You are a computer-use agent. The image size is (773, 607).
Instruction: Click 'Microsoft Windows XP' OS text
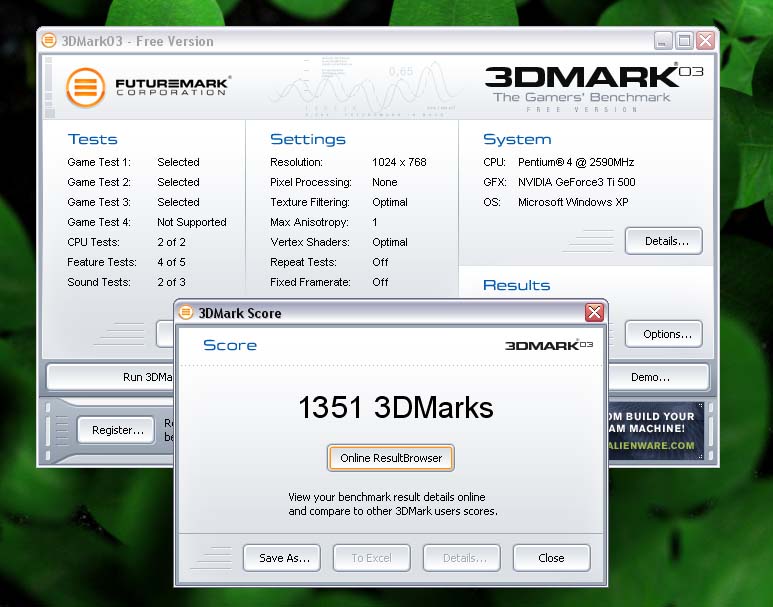point(573,202)
